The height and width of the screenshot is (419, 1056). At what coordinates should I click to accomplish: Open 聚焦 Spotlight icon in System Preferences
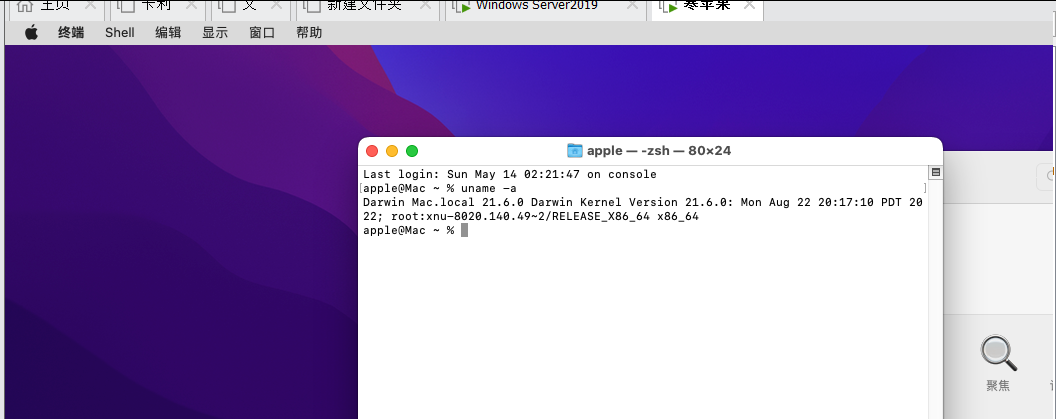click(x=998, y=353)
